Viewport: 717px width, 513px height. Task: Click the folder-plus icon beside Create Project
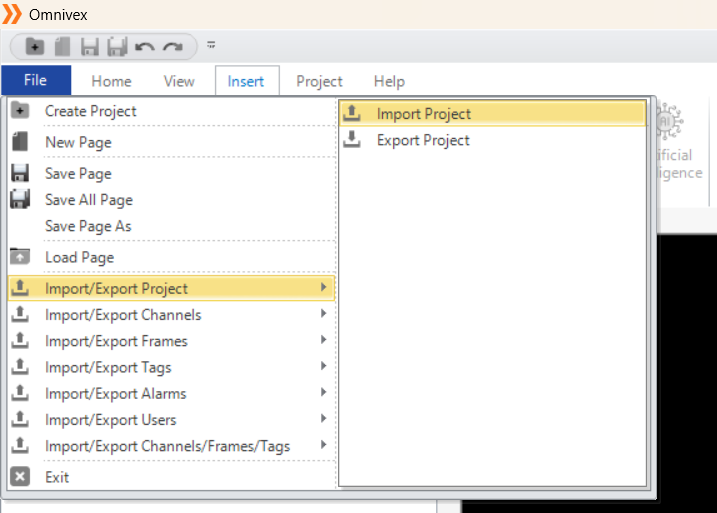[x=20, y=110]
